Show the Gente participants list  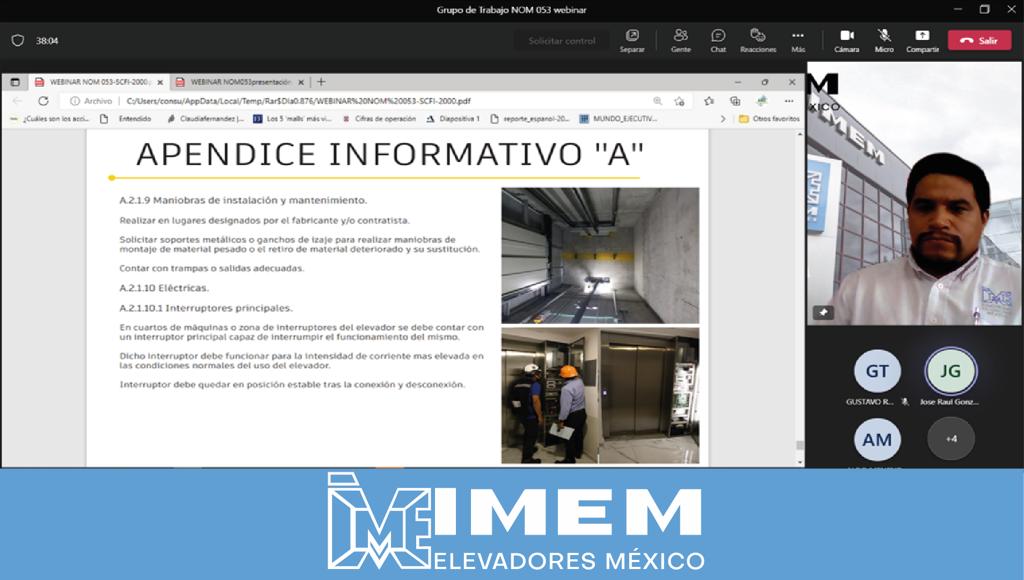tap(680, 40)
